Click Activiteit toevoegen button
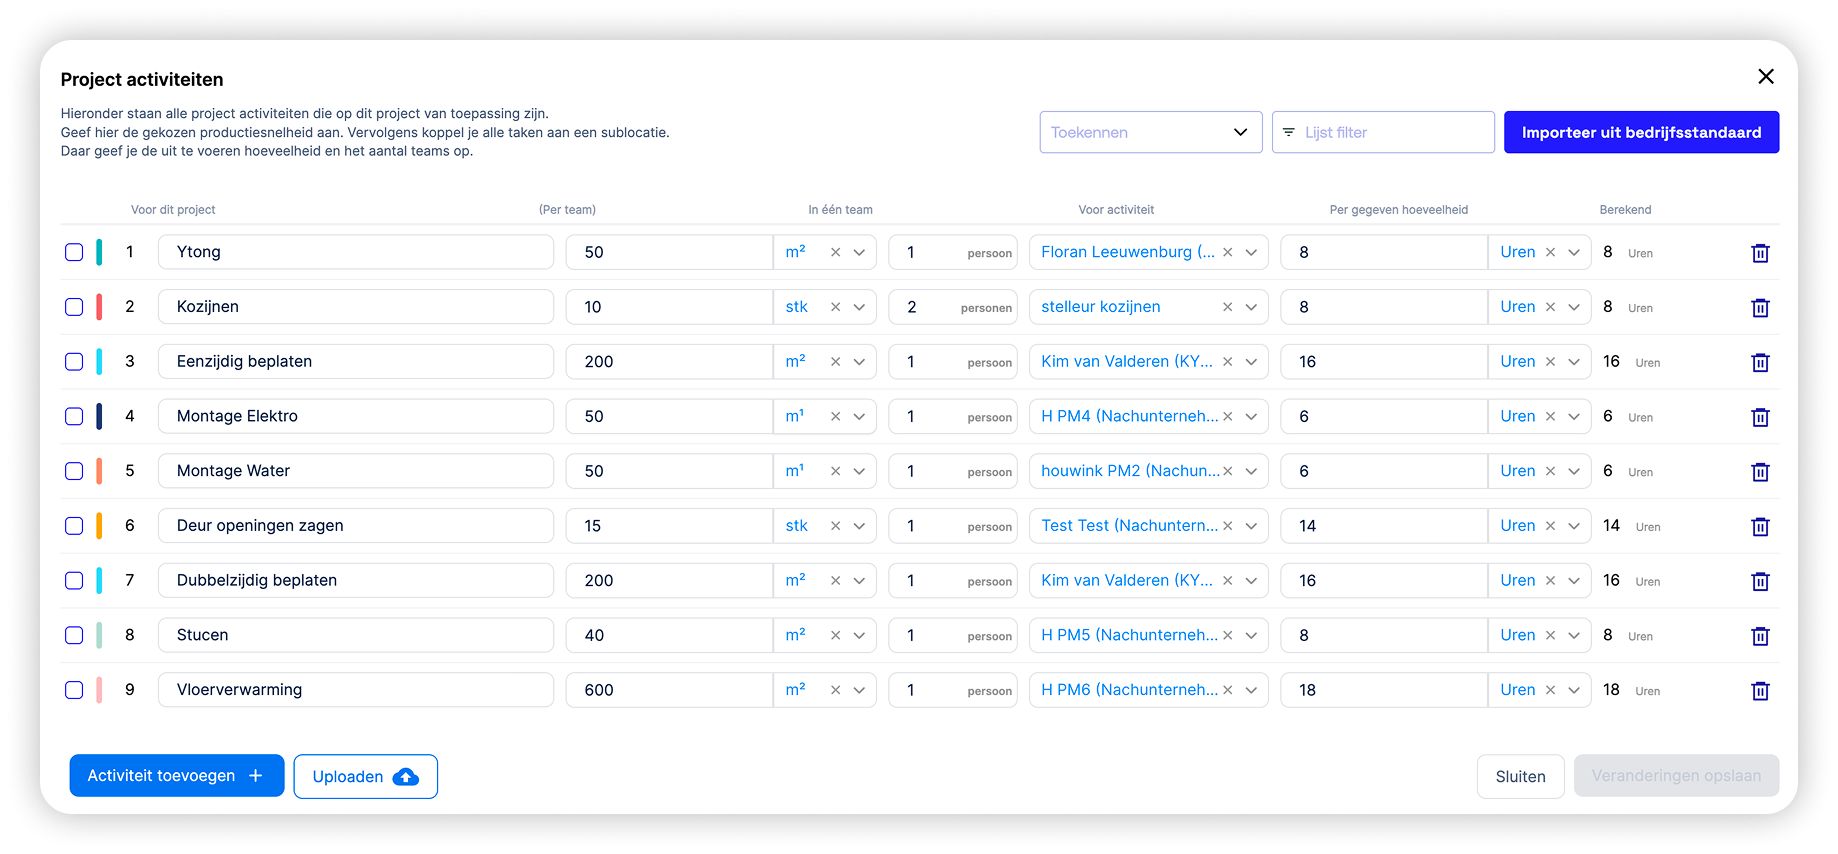1838x854 pixels. (176, 776)
